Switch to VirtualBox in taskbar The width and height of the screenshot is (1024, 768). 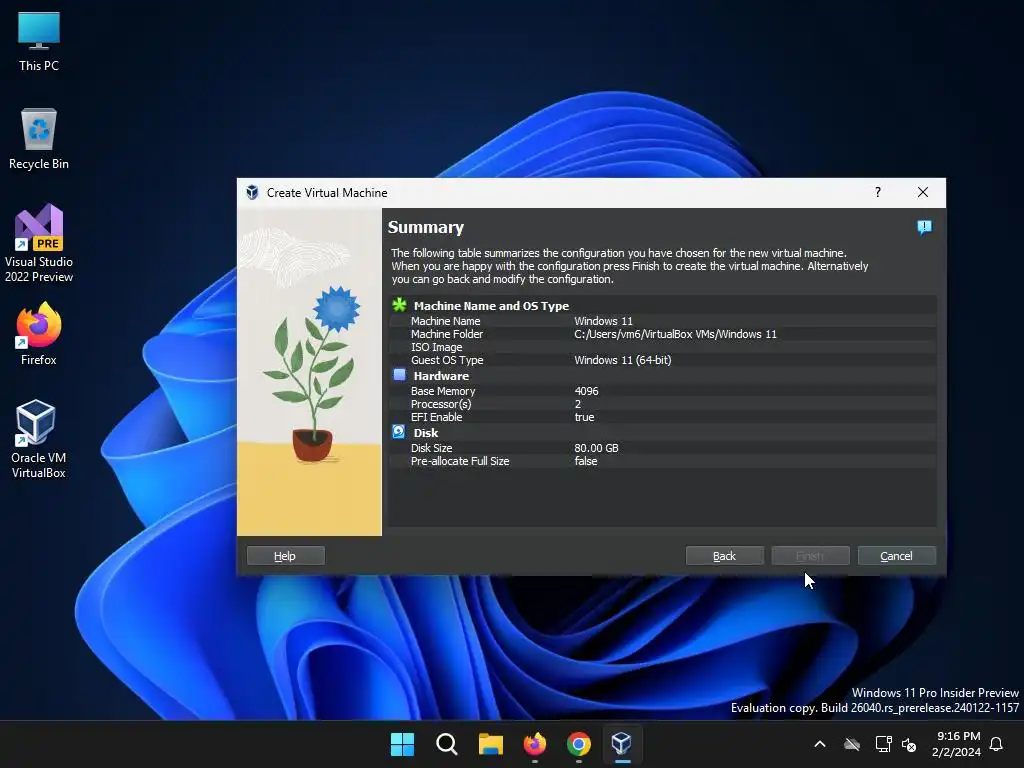622,744
